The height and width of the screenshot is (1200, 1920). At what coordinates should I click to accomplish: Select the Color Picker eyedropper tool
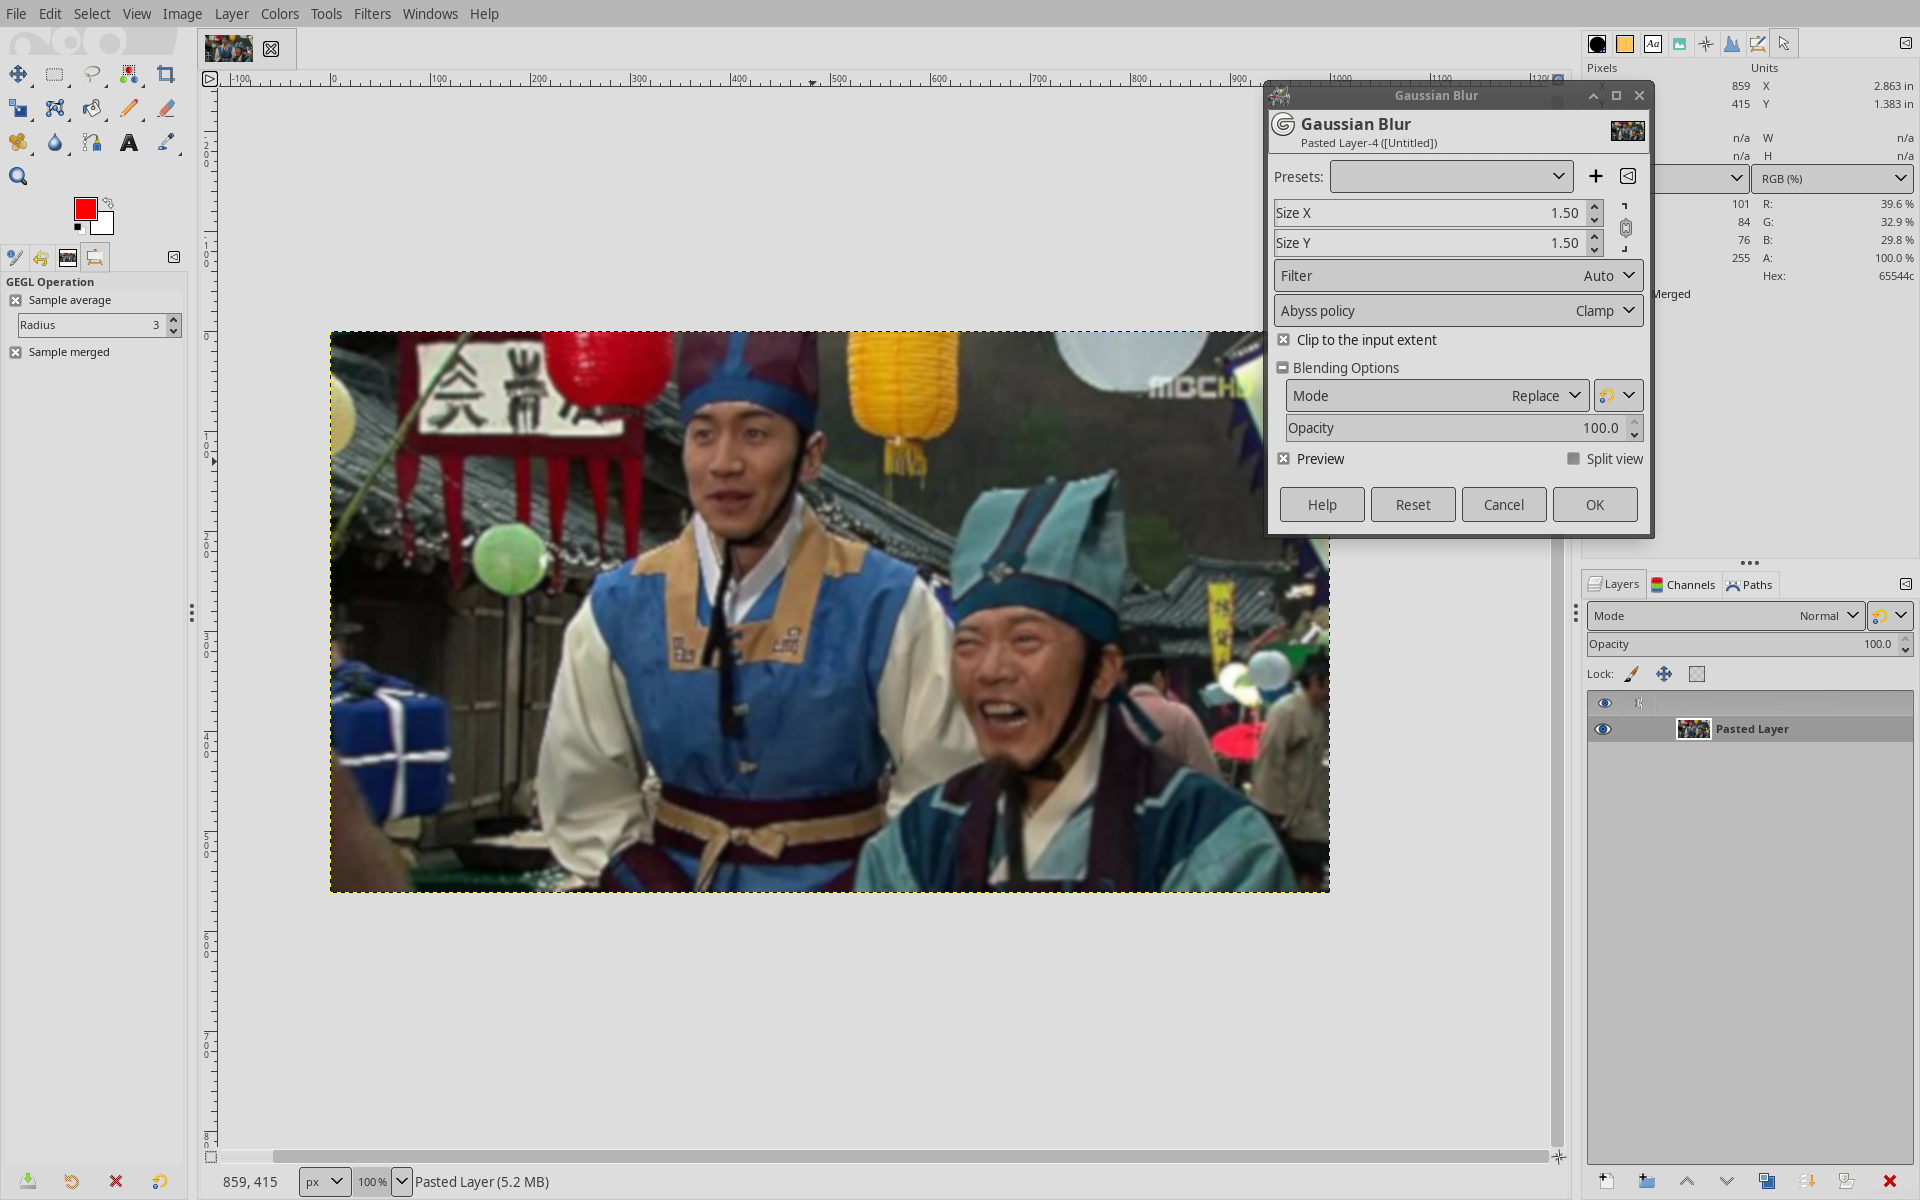click(166, 143)
